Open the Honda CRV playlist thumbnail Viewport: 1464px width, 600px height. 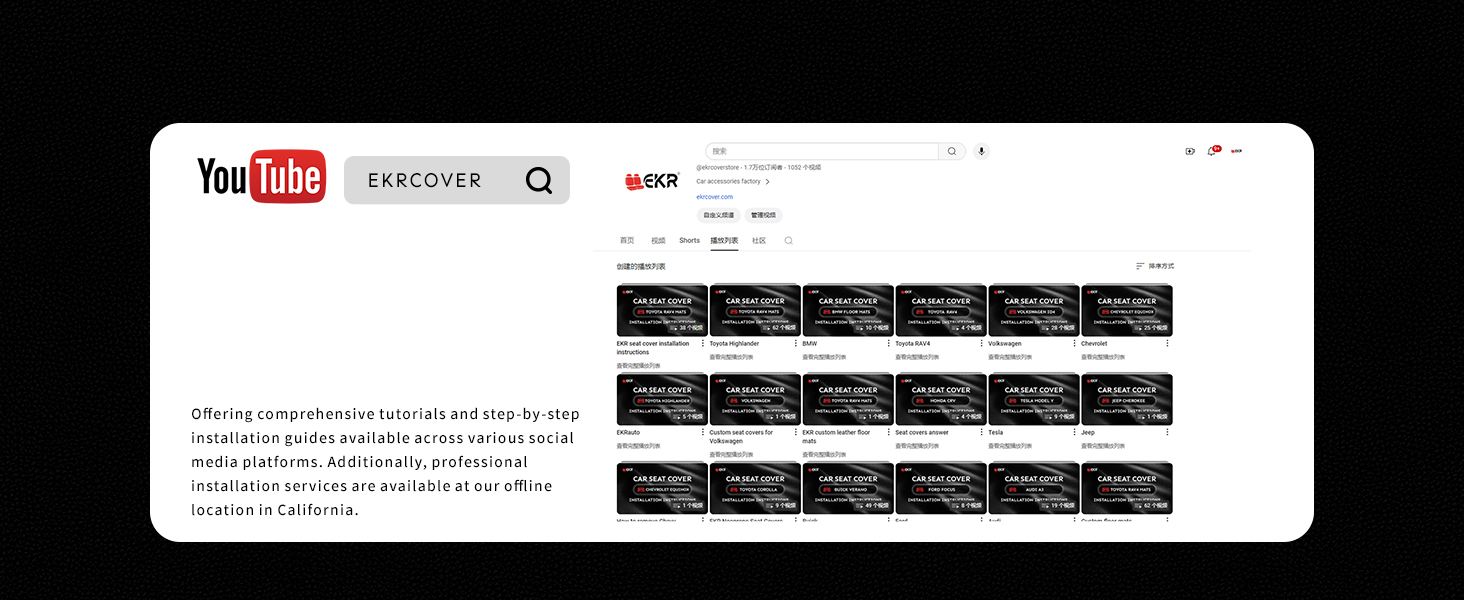click(x=941, y=399)
